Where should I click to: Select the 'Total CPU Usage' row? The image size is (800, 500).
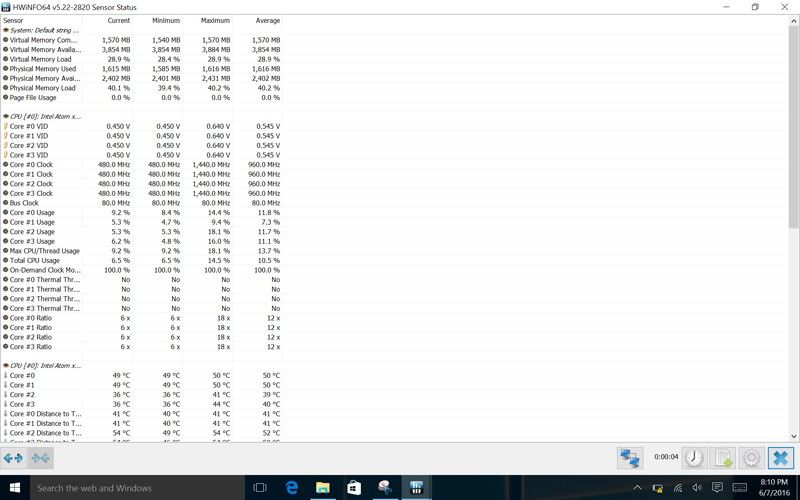tap(141, 260)
